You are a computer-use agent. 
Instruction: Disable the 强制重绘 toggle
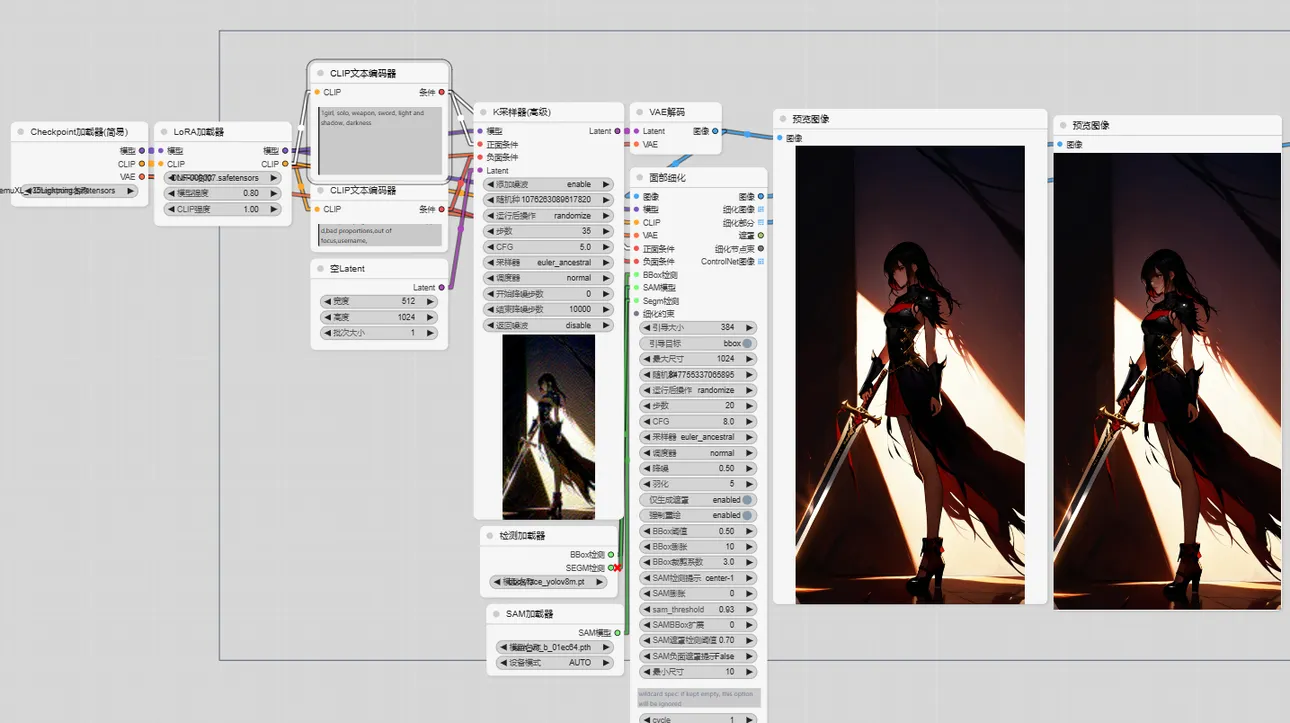point(747,515)
